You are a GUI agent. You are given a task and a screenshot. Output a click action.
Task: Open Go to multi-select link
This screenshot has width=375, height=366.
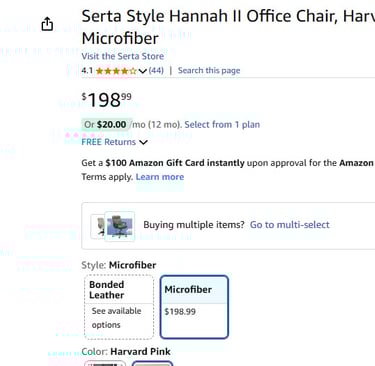[x=290, y=225]
